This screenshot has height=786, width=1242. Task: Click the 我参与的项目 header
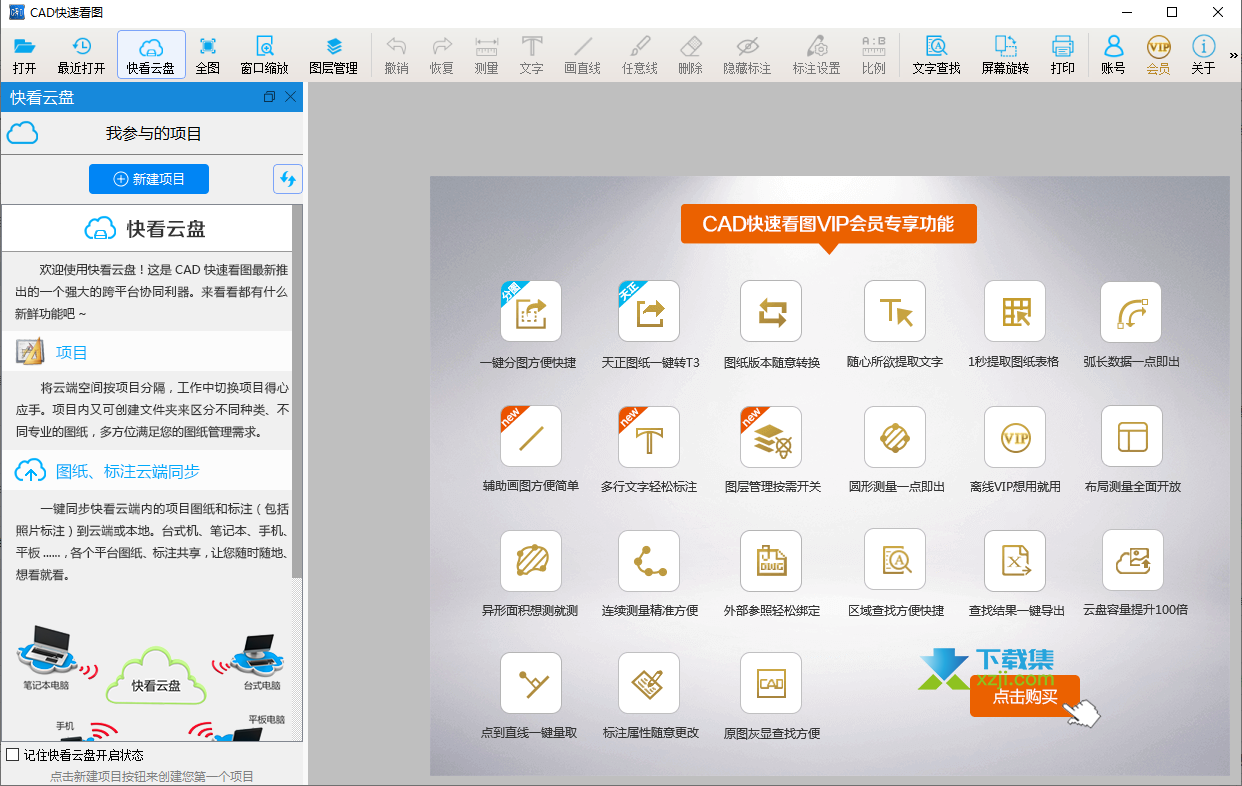(x=154, y=133)
